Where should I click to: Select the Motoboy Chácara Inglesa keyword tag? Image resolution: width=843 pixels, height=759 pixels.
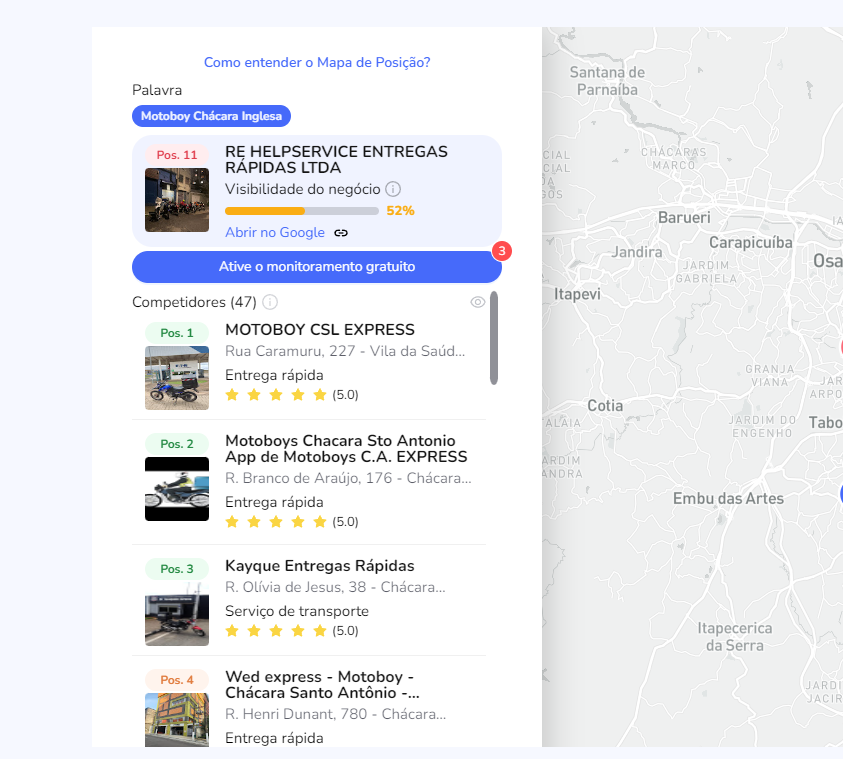pos(211,116)
